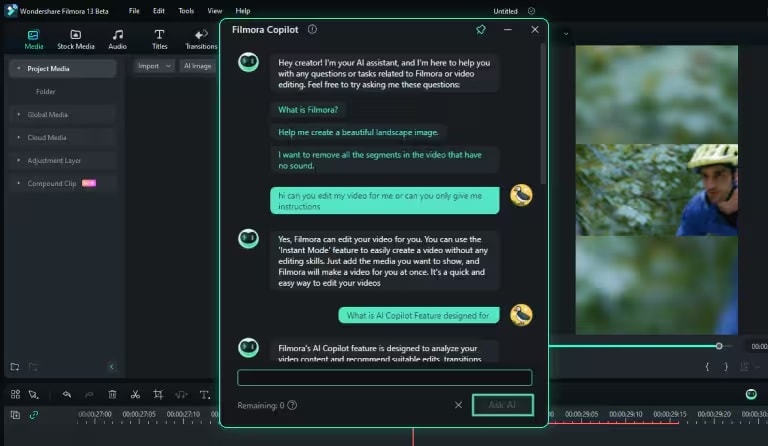
Task: Open the timeline layout grid icon
Action: [x=15, y=394]
